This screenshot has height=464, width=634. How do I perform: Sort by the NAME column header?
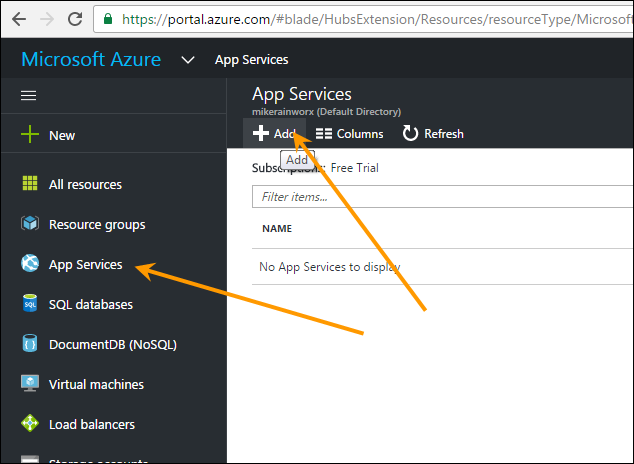pyautogui.click(x=277, y=228)
